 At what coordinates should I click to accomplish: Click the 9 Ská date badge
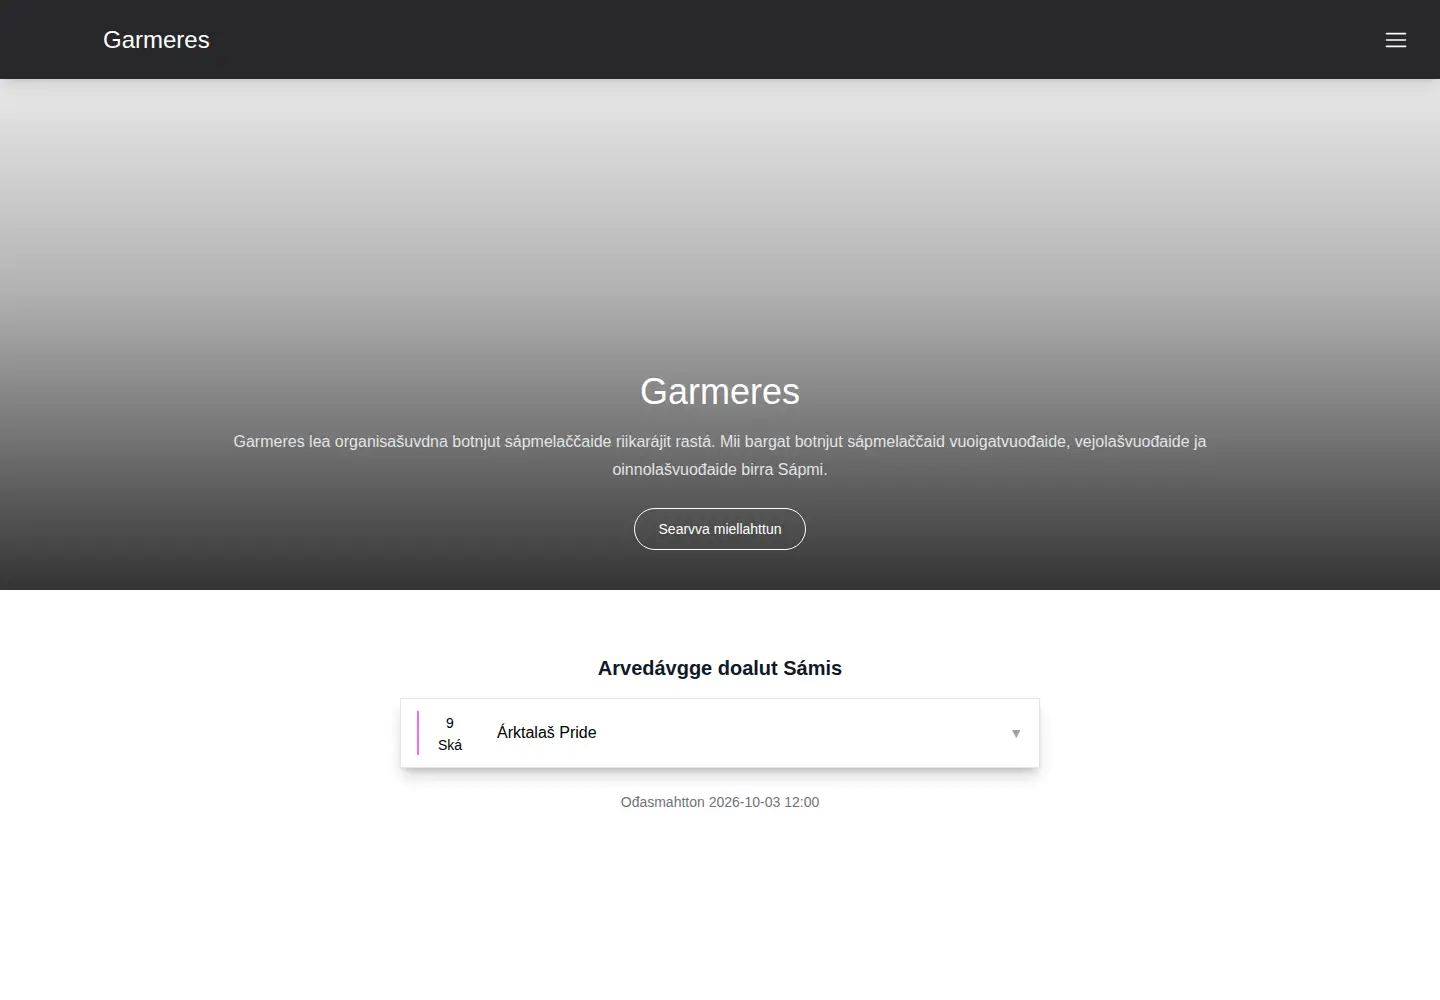[450, 734]
